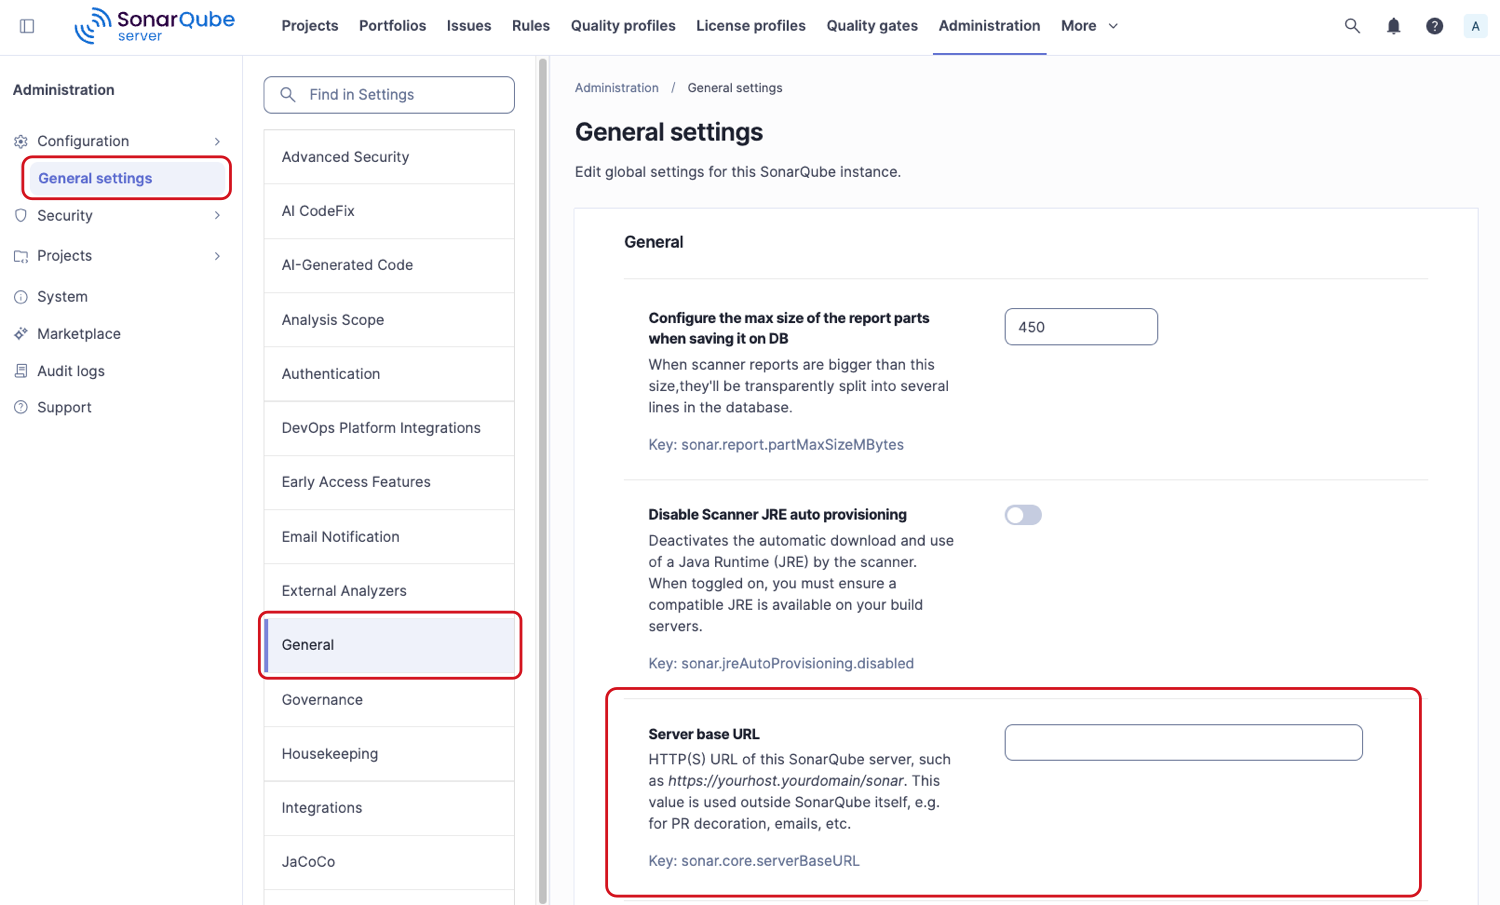Select DevOps Platform Integrations category
The height and width of the screenshot is (905, 1500).
(x=389, y=428)
